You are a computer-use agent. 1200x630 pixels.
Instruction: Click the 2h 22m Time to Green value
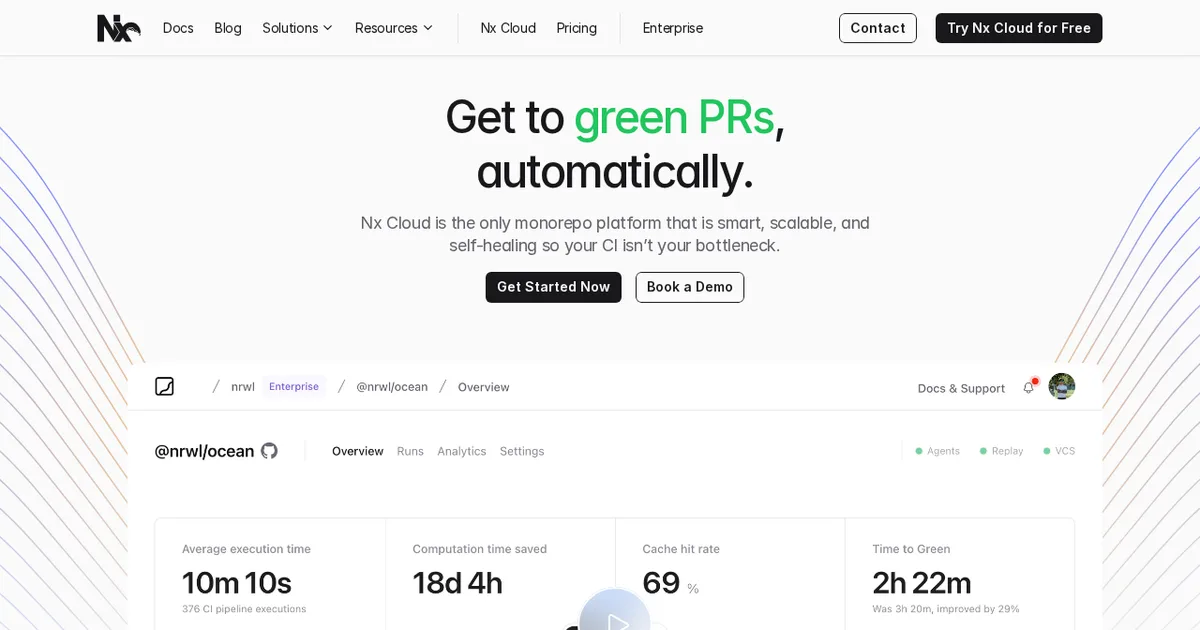[922, 582]
